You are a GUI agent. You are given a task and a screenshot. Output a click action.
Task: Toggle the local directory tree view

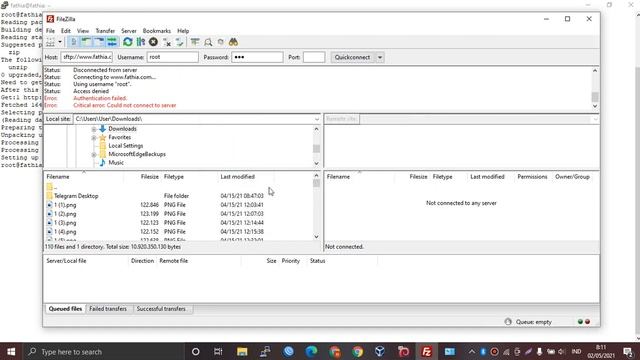(86, 42)
